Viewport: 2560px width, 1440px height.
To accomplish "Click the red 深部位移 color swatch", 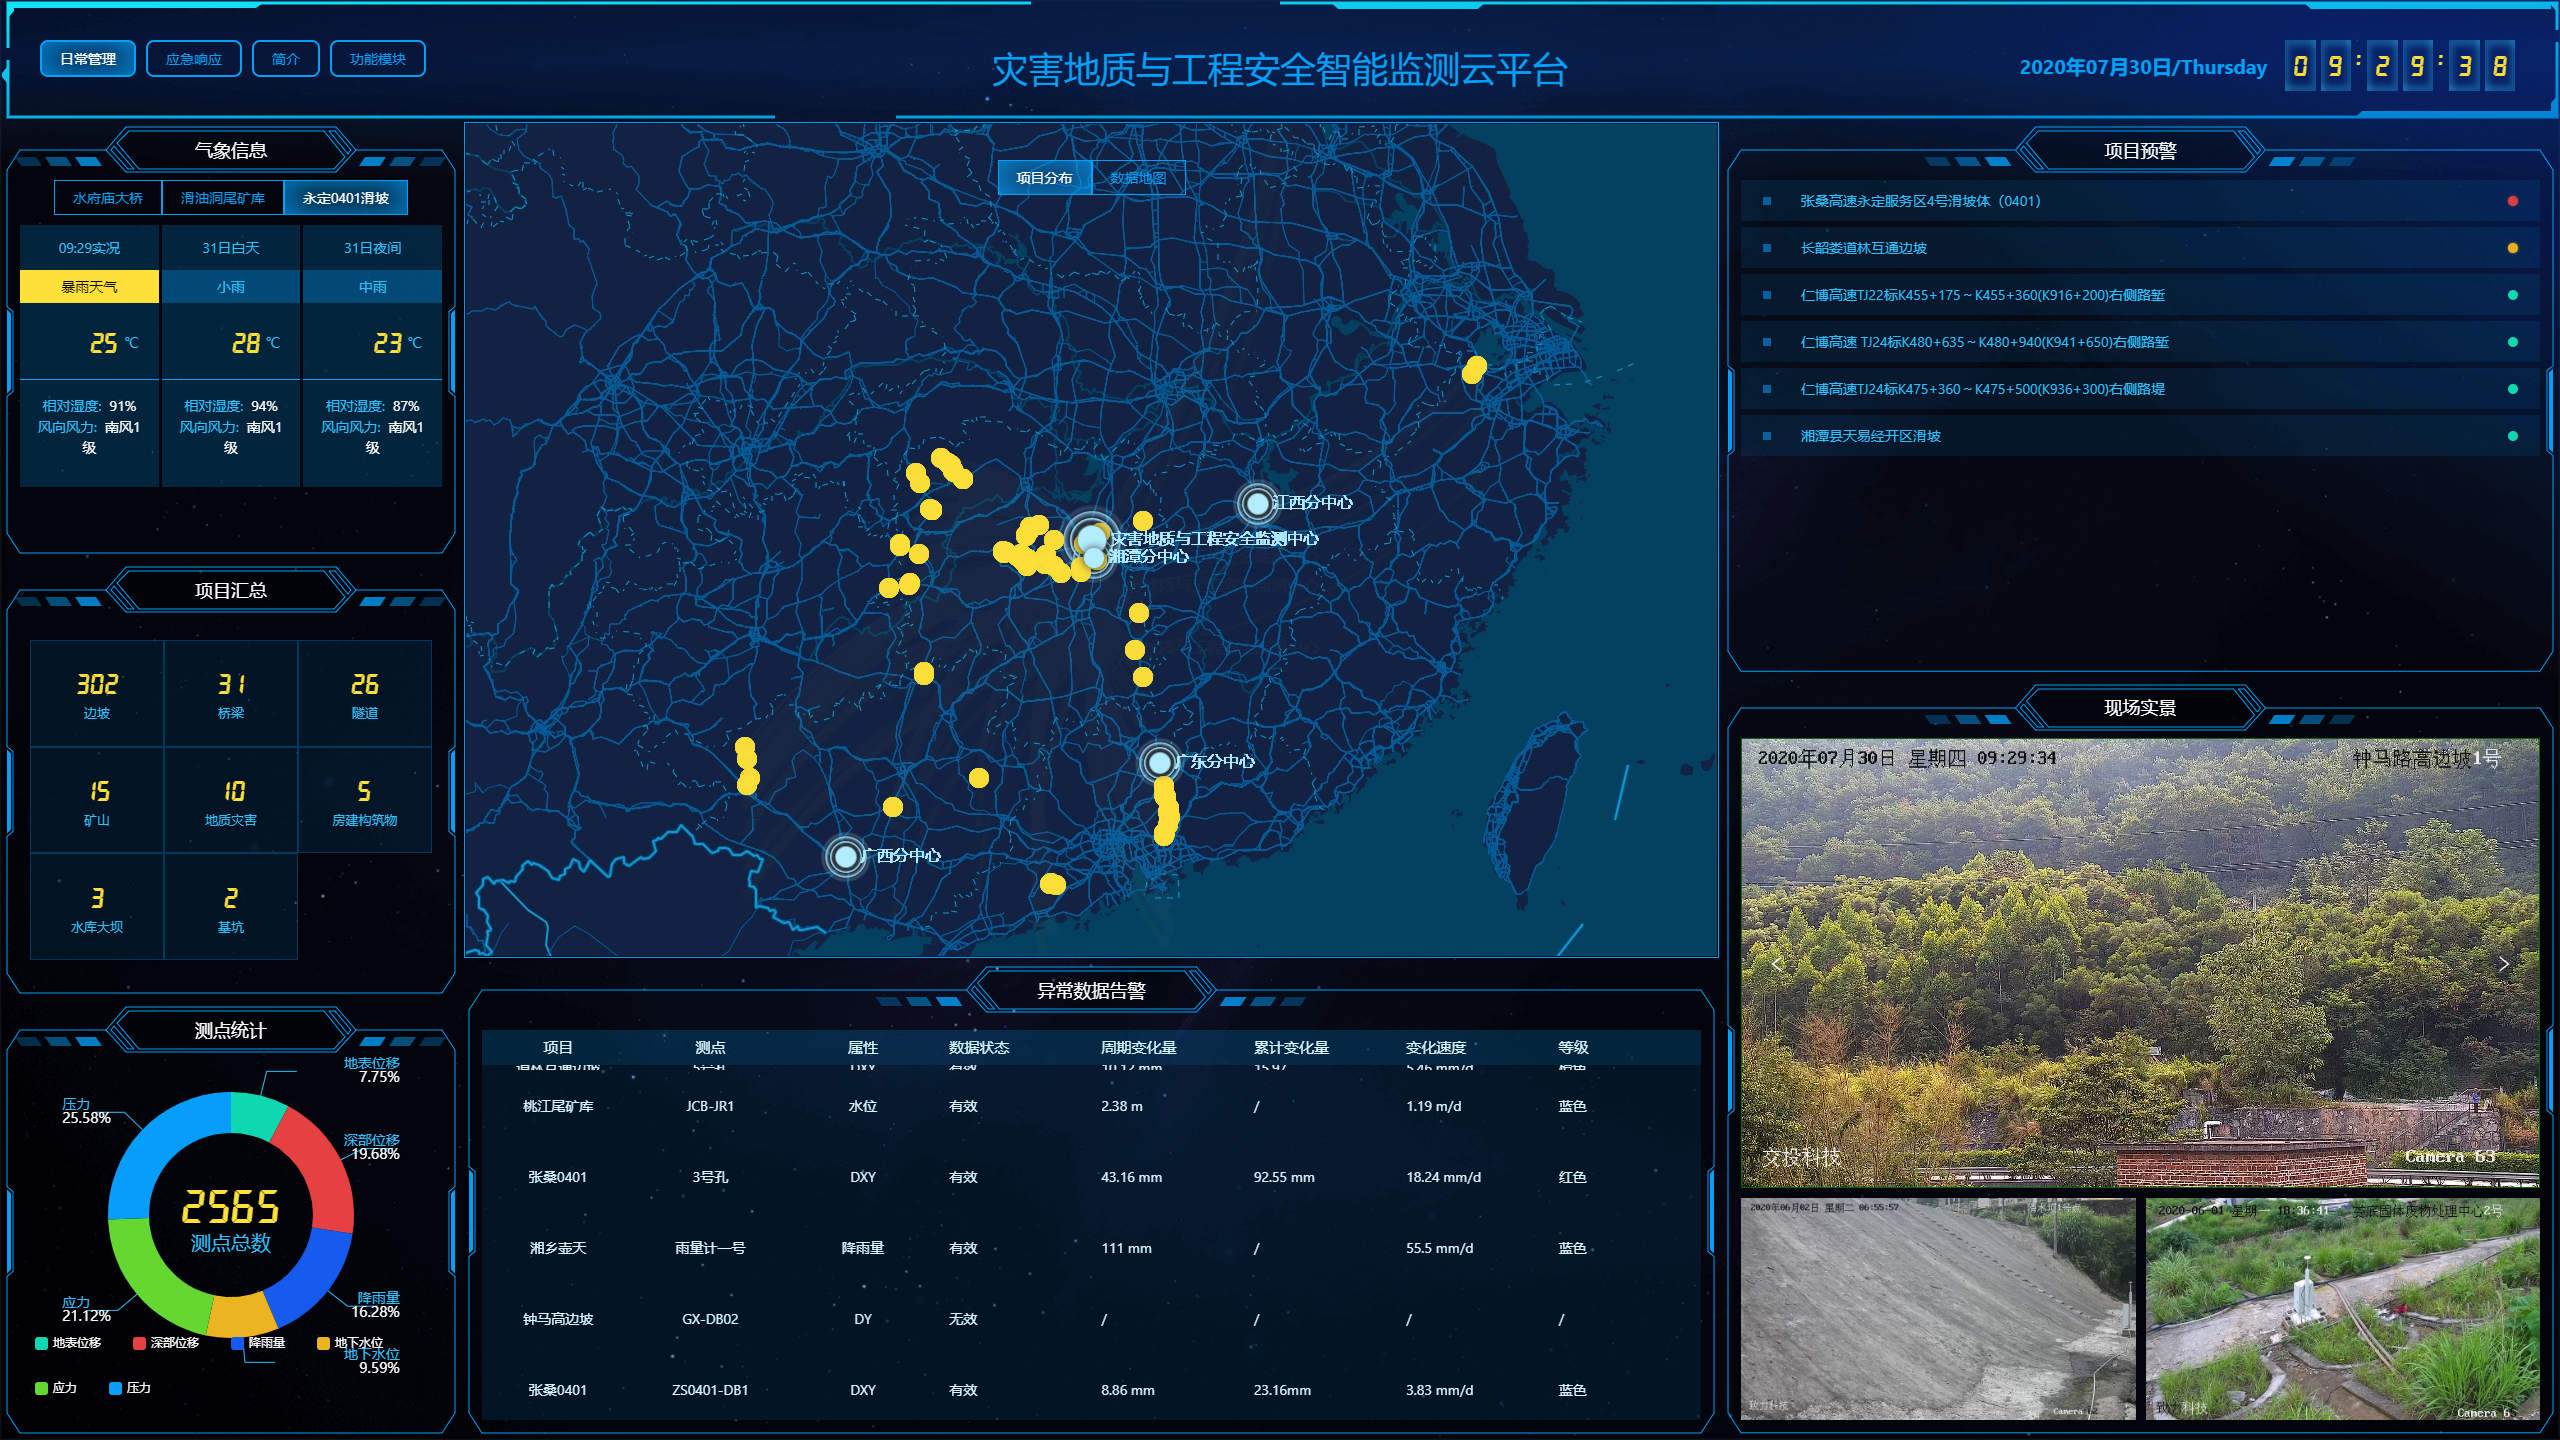I will [x=137, y=1343].
